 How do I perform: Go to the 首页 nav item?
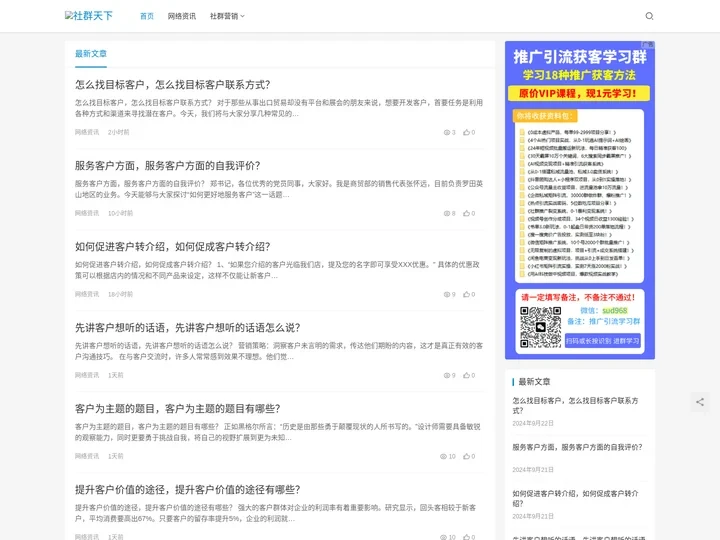pos(147,16)
